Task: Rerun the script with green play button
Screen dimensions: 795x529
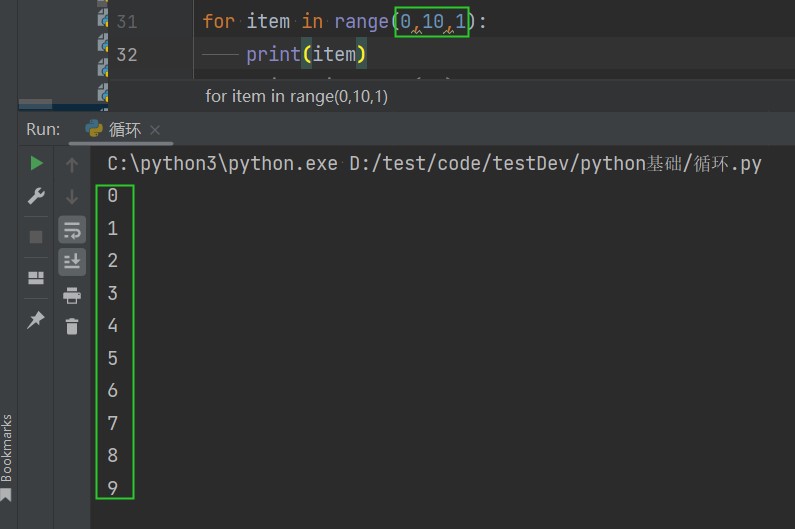Action: point(36,163)
